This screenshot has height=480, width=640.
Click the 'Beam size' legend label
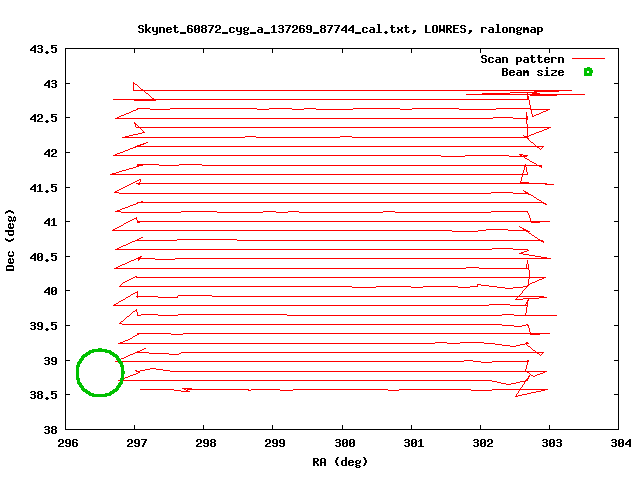click(x=533, y=72)
